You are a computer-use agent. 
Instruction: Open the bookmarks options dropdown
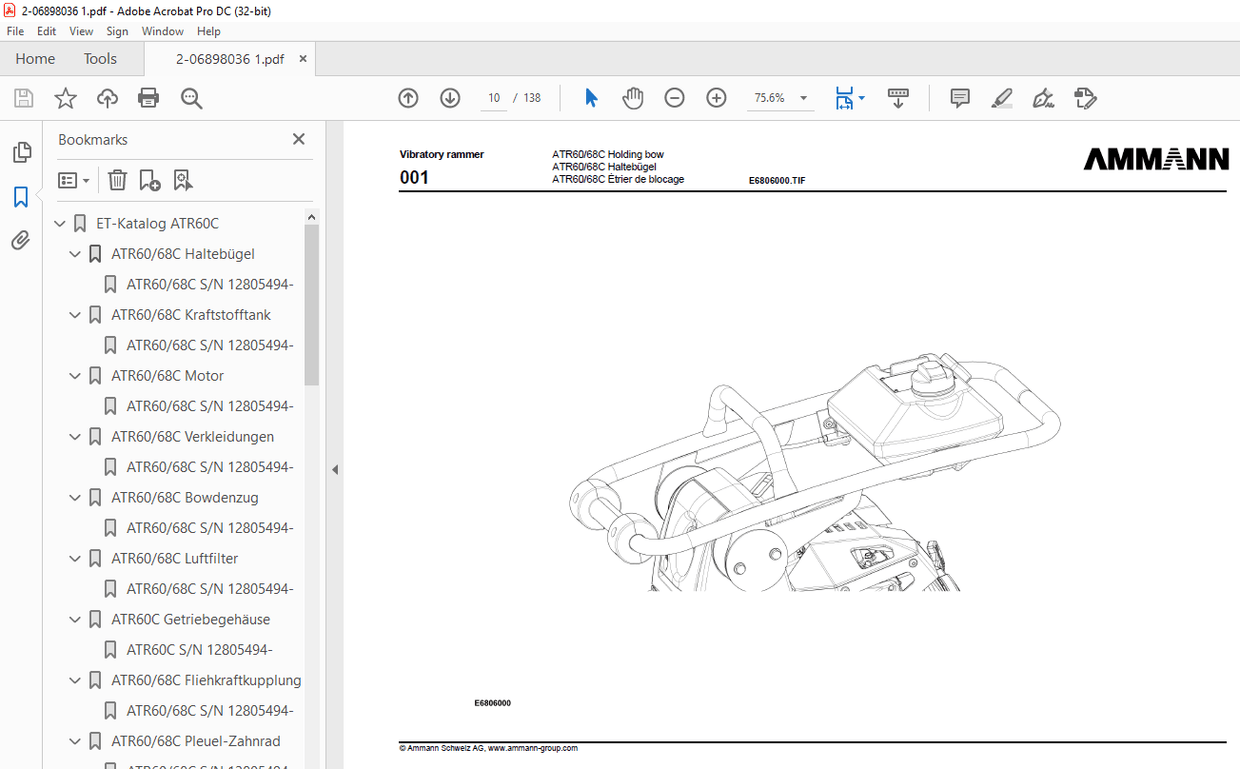pyautogui.click(x=73, y=180)
